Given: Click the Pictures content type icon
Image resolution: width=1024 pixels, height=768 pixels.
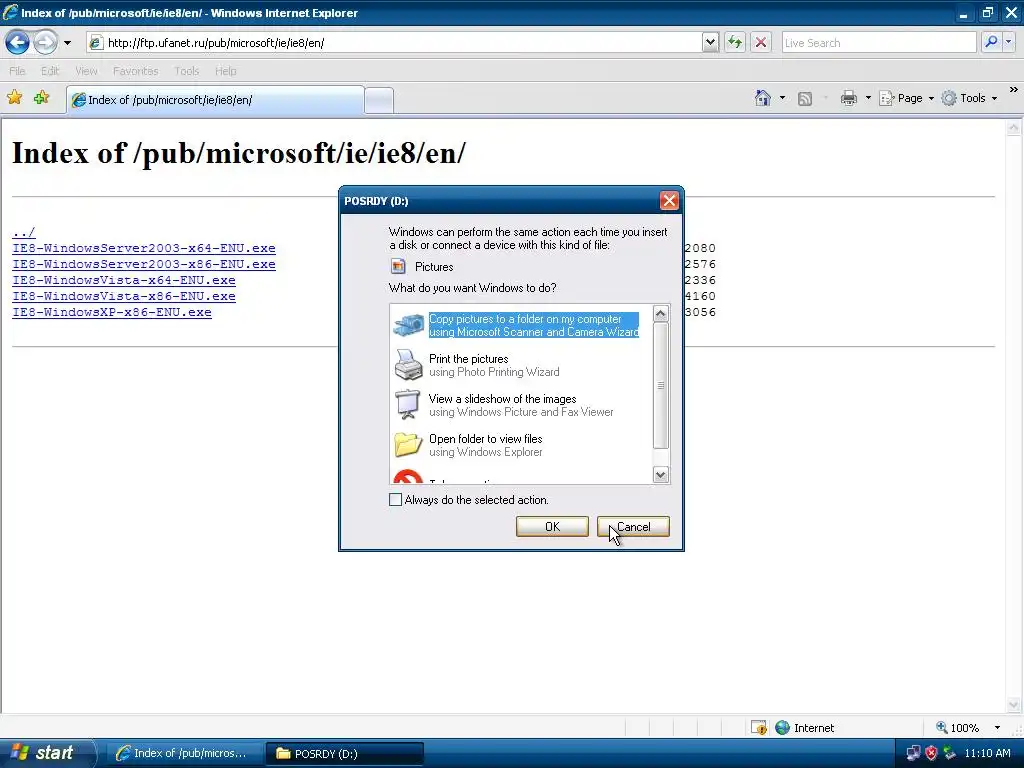Looking at the screenshot, I should (x=398, y=266).
